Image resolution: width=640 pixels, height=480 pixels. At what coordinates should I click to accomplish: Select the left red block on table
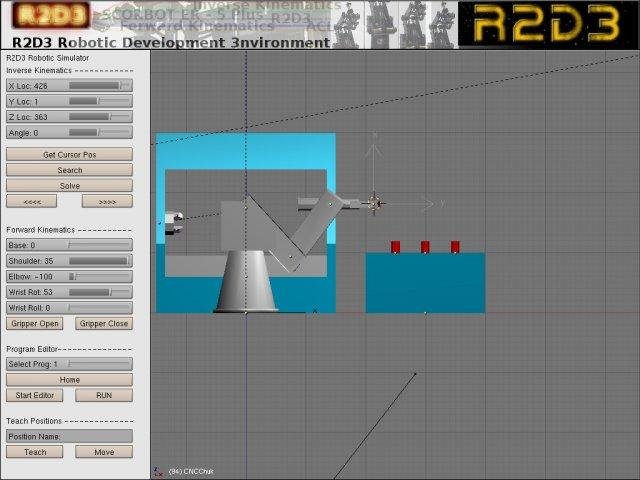(395, 247)
